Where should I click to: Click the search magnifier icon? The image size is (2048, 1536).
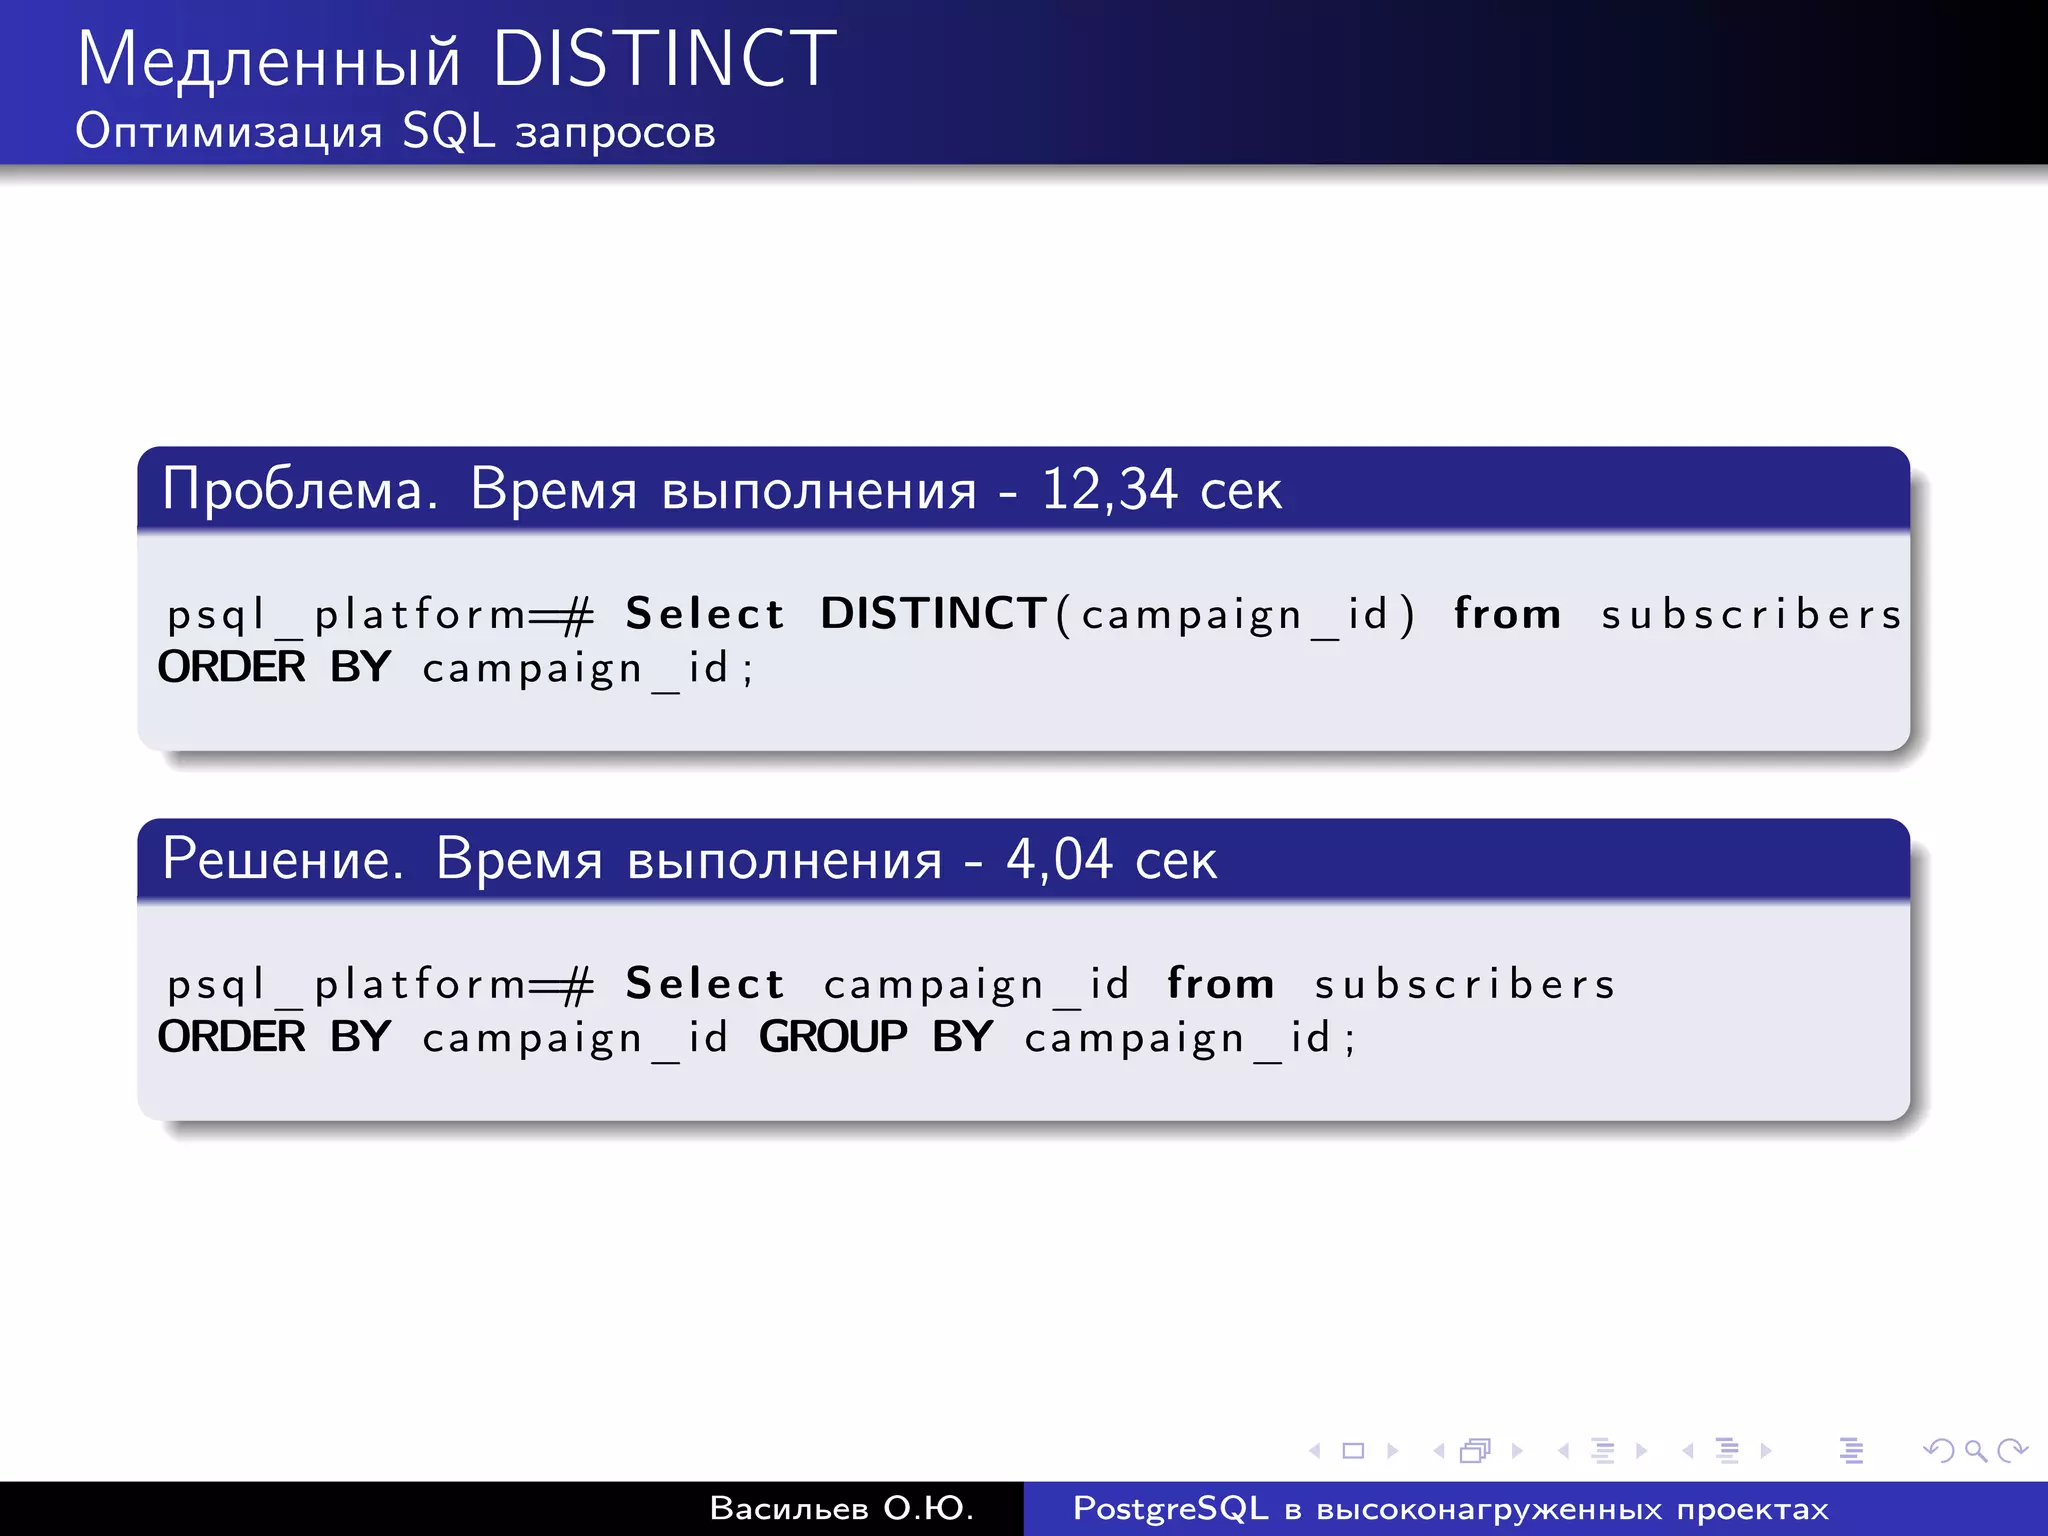1975,1451
